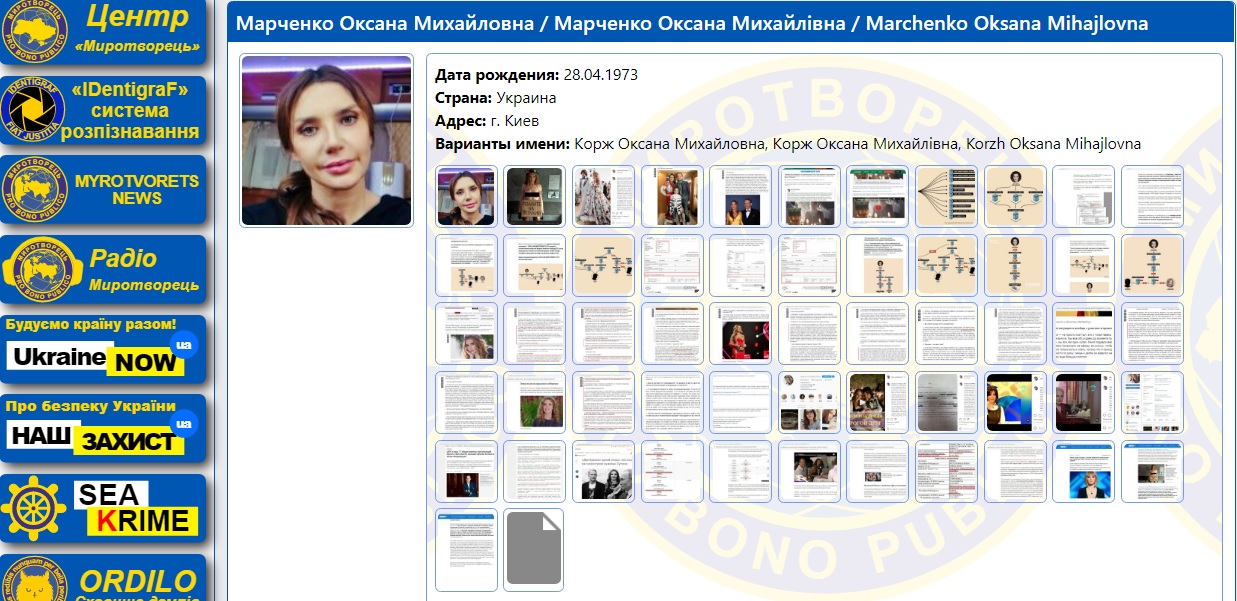This screenshot has width=1237, height=601.
Task: Open the Радіо Миротворець headphones banner
Action: point(103,269)
